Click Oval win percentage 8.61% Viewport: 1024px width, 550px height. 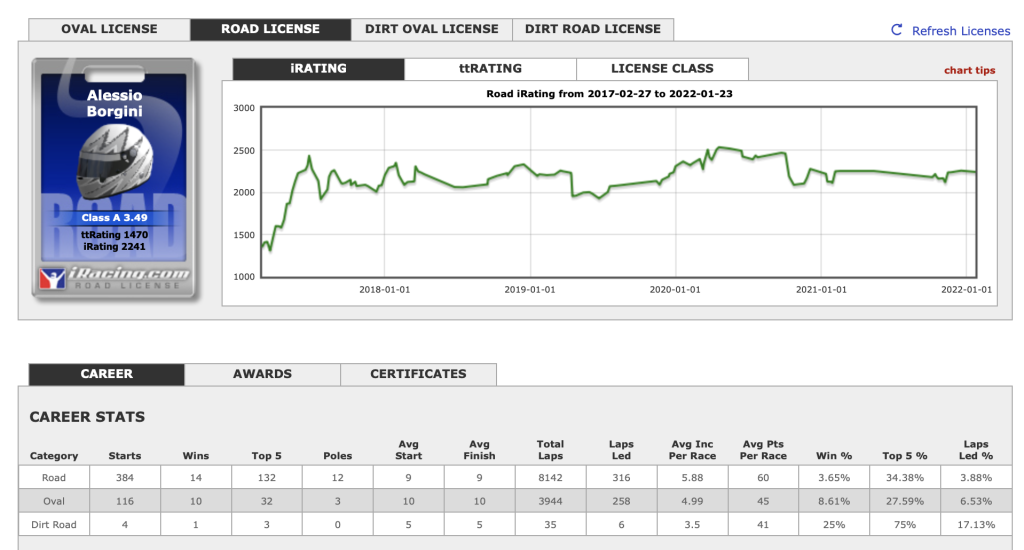(x=834, y=501)
